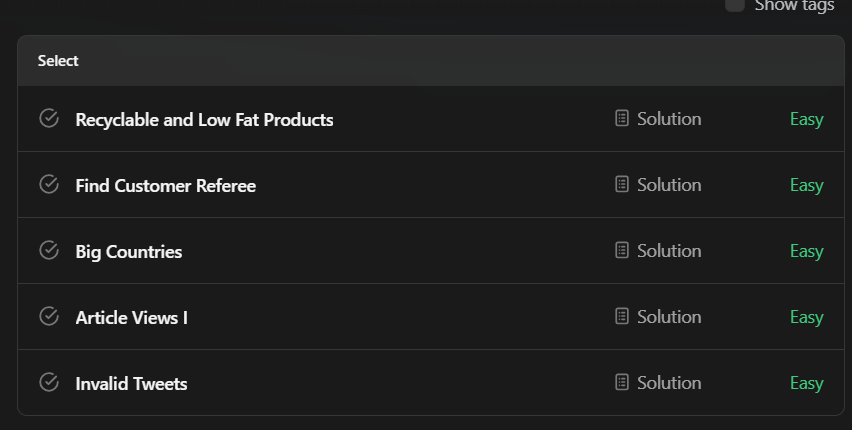Viewport: 852px width, 430px height.
Task: Click the solution document icon in Big Countries row
Action: pos(622,250)
